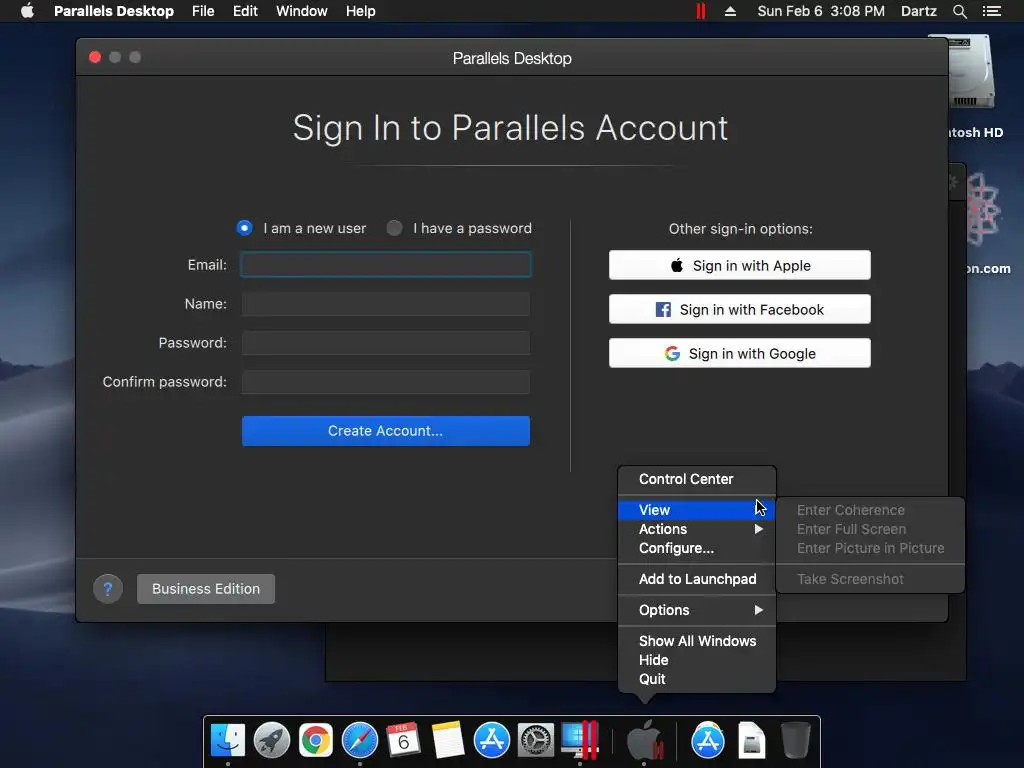The image size is (1024, 768).
Task: Launch Launchpad rocket icon in dock
Action: pos(272,740)
